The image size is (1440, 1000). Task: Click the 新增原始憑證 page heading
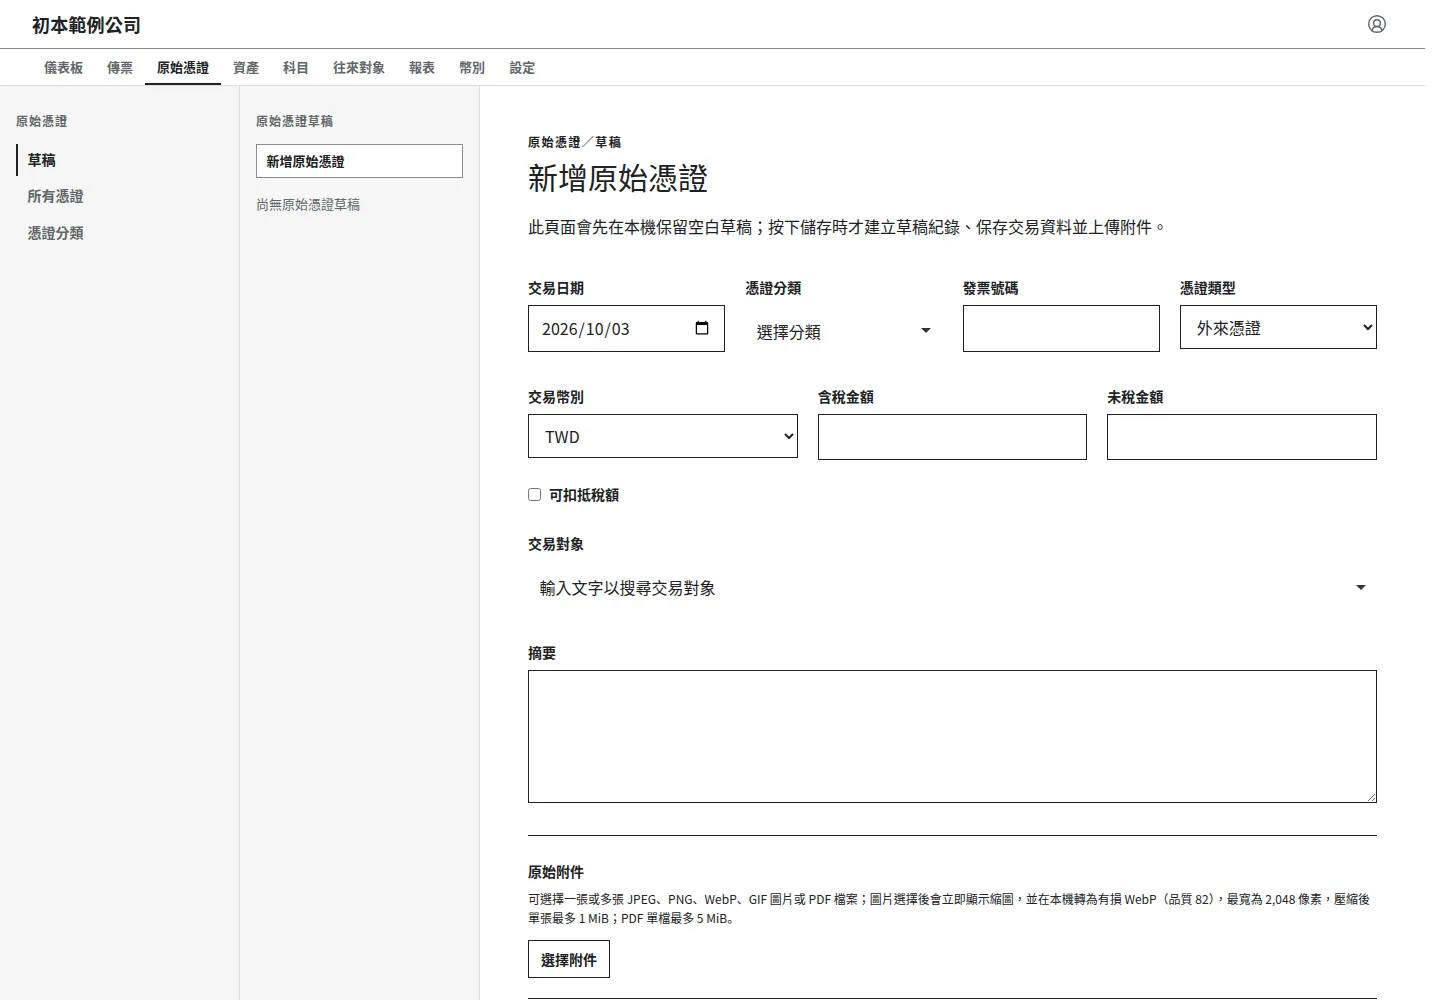click(618, 179)
